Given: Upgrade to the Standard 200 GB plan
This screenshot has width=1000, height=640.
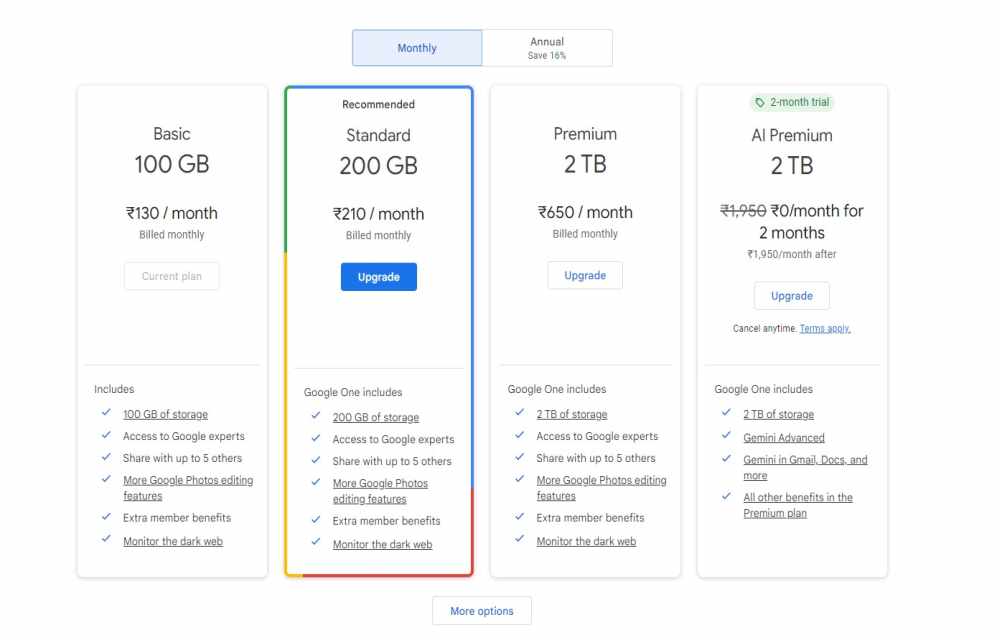Looking at the screenshot, I should point(378,276).
